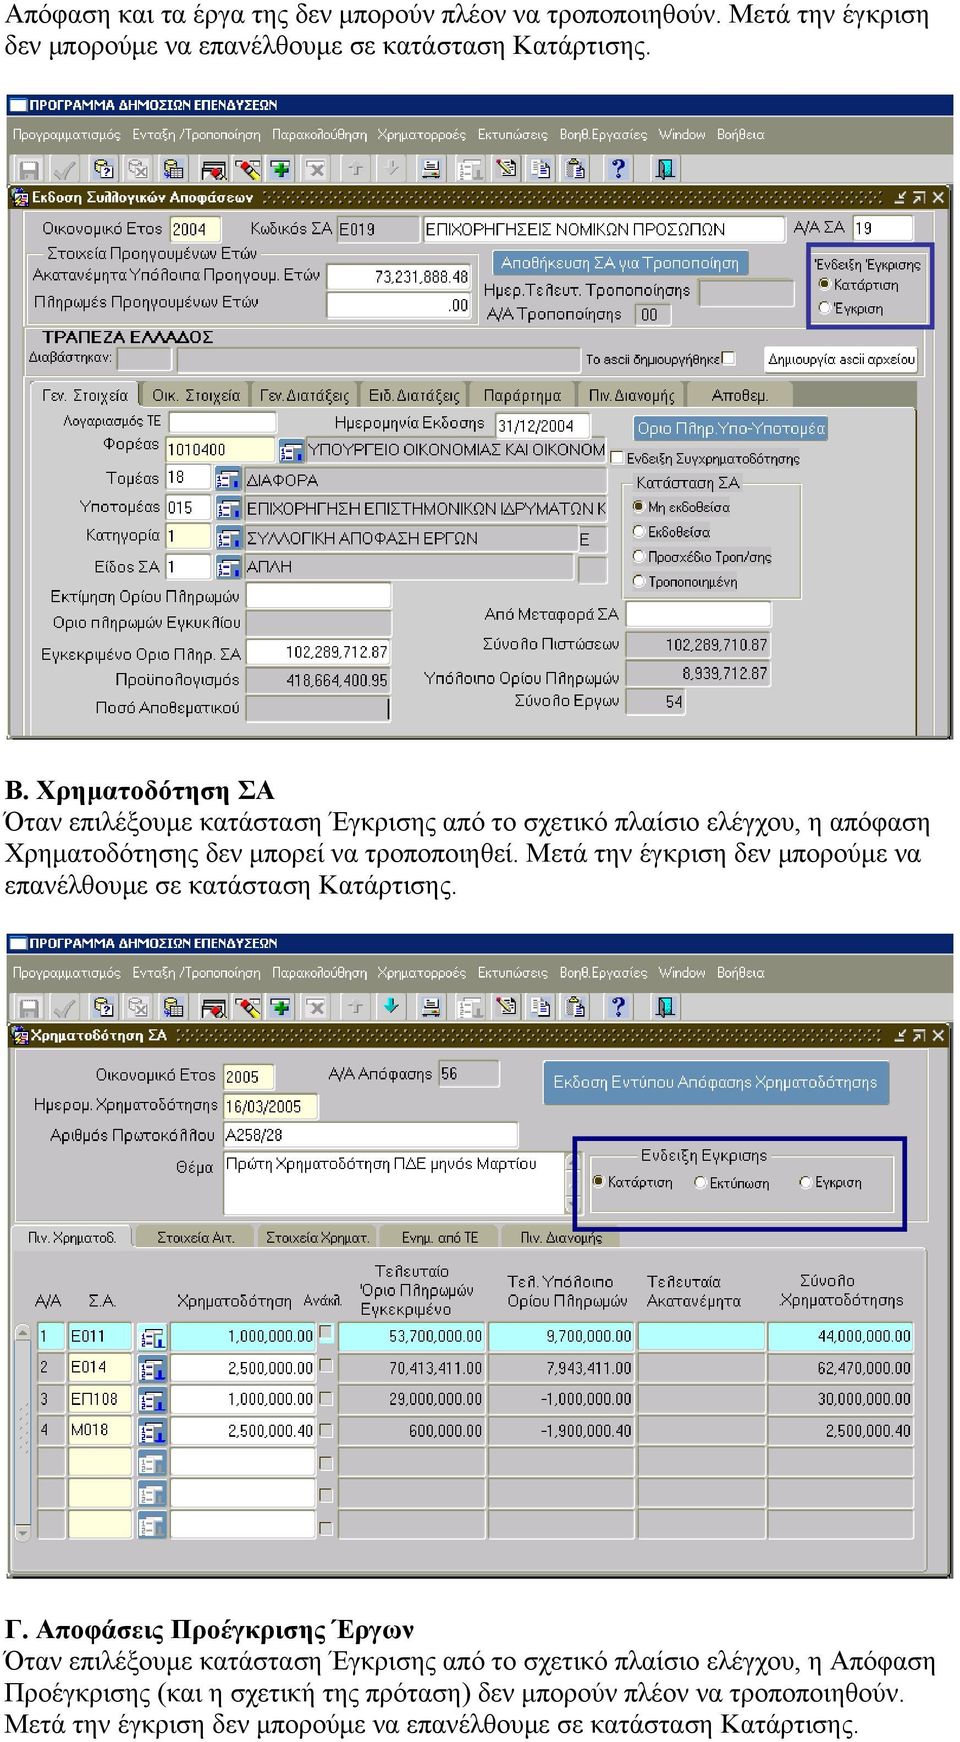Click print icon in Χρηματοδότηση ΣΑ toolbar
Screen dimensions: 960x1742
430,1007
